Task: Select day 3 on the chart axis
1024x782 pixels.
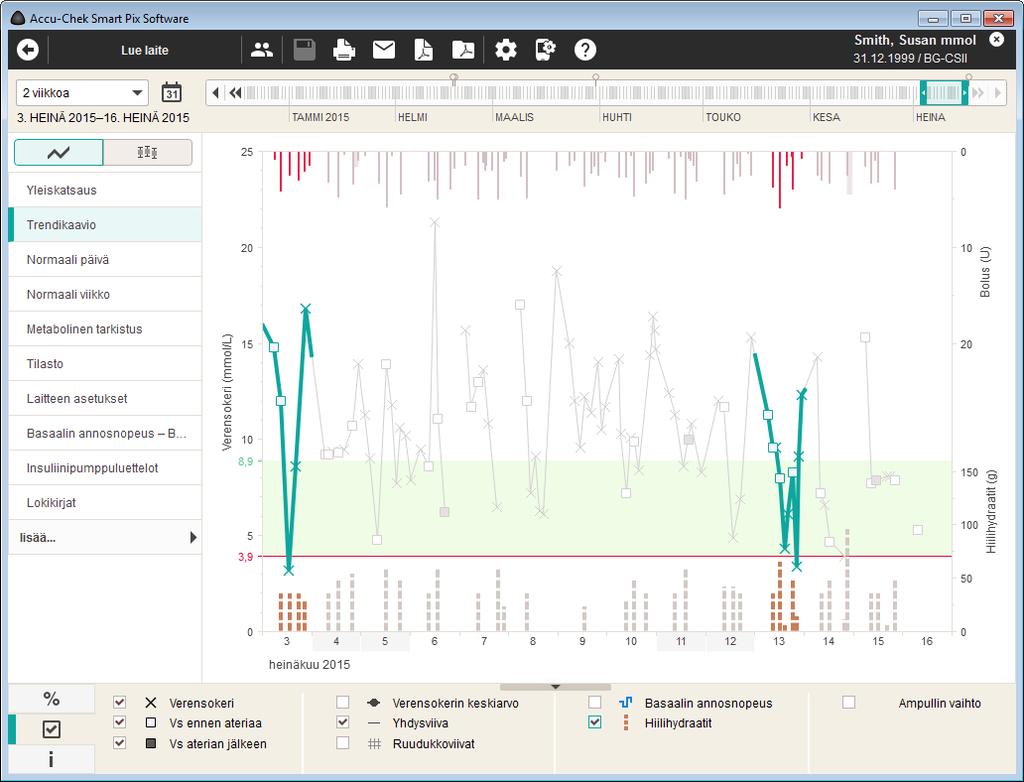Action: click(x=287, y=642)
